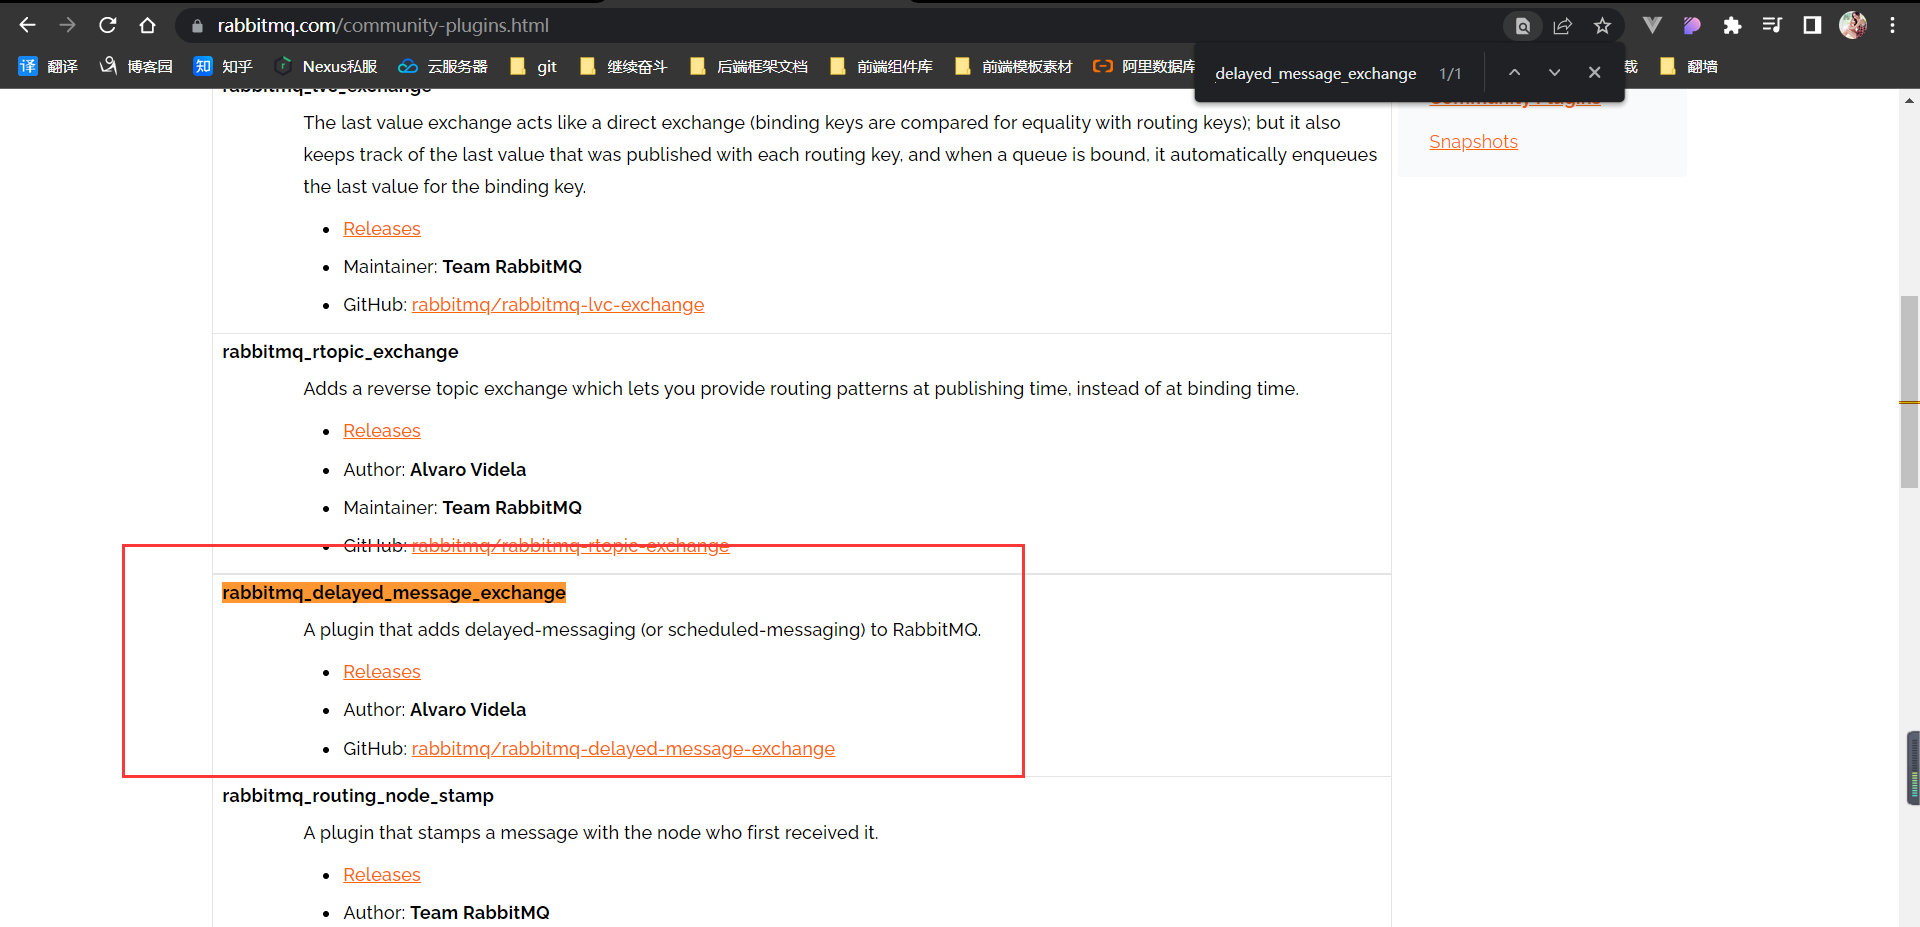Click the find result count 1/1
Viewport: 1920px width, 927px height.
pyautogui.click(x=1450, y=74)
